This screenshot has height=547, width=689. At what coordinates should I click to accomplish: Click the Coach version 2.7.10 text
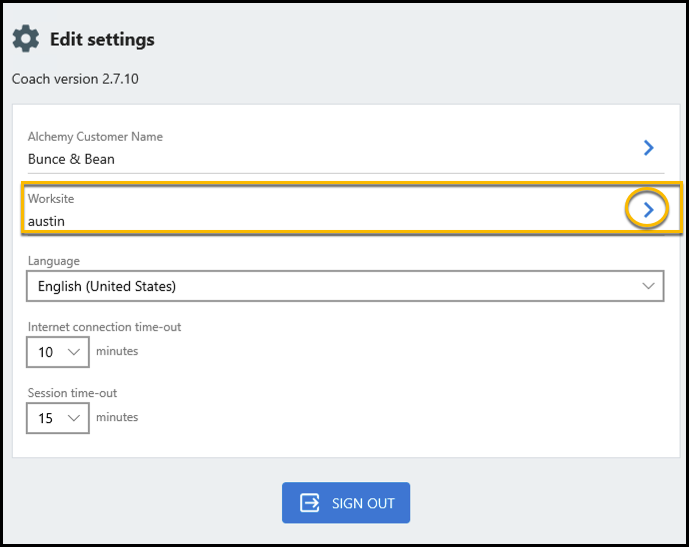coord(75,78)
